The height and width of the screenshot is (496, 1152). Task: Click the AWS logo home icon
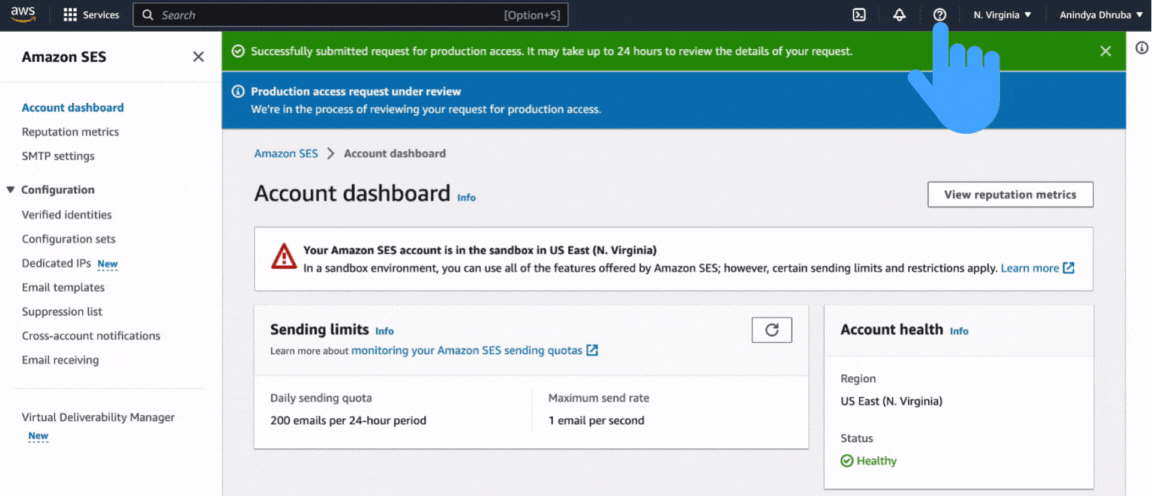point(23,14)
